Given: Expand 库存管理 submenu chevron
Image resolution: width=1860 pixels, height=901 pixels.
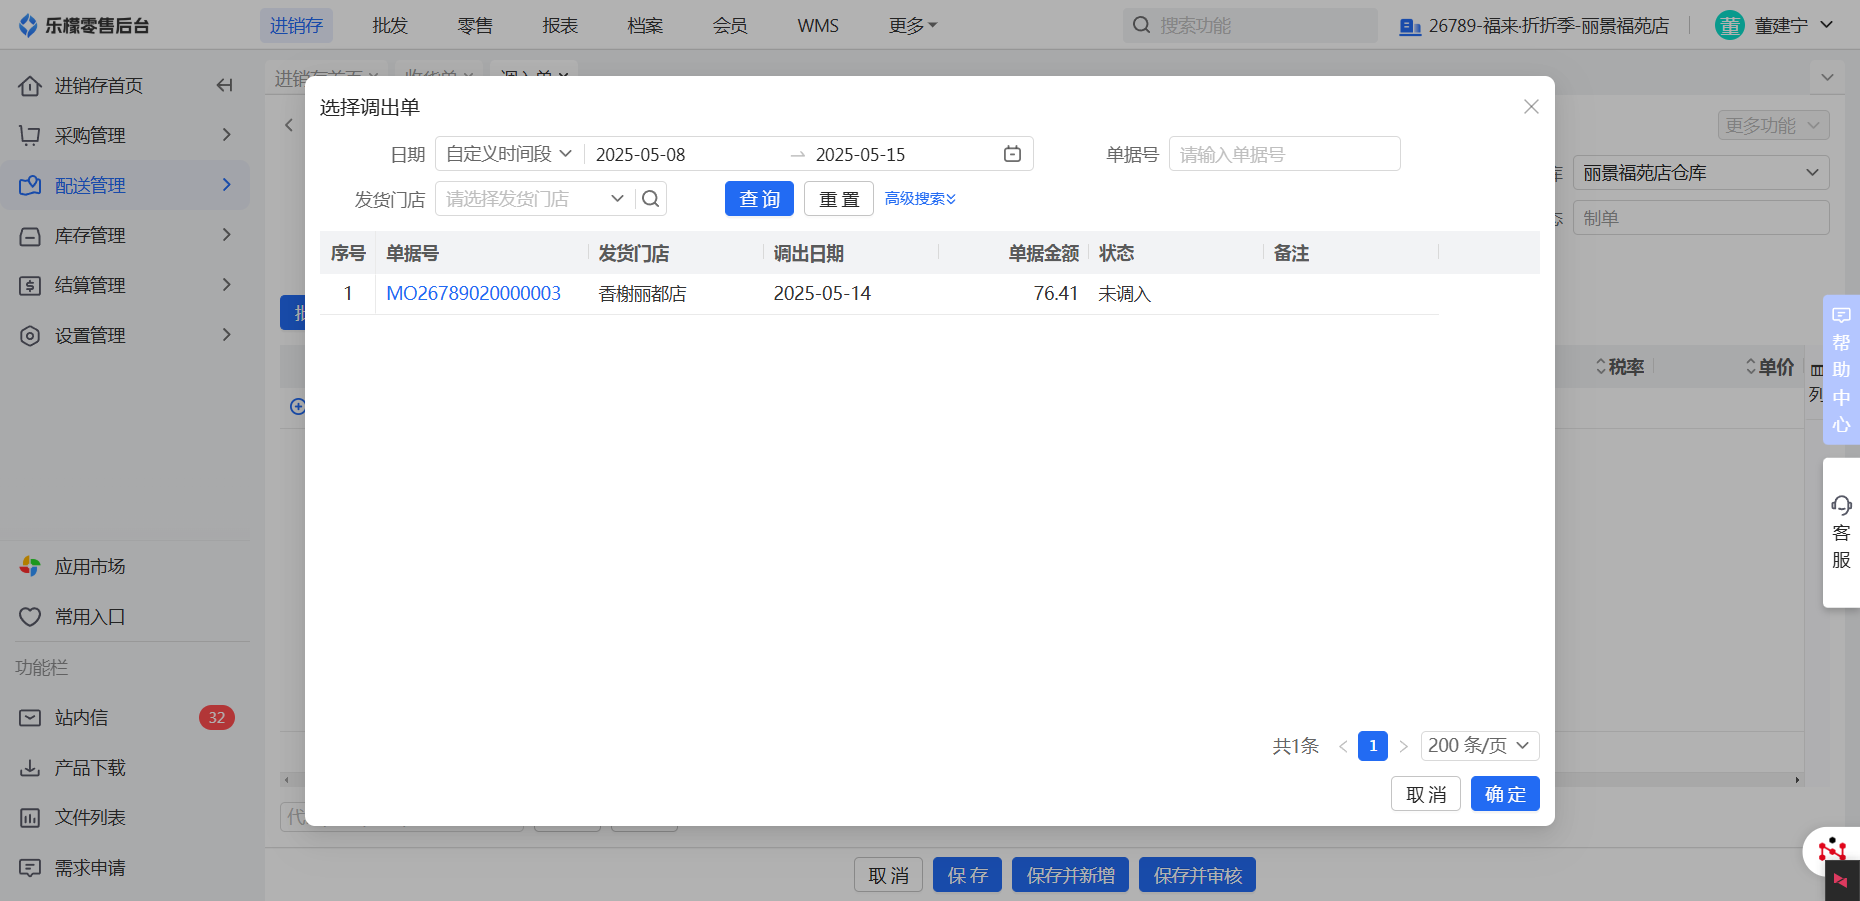Looking at the screenshot, I should click(x=227, y=235).
